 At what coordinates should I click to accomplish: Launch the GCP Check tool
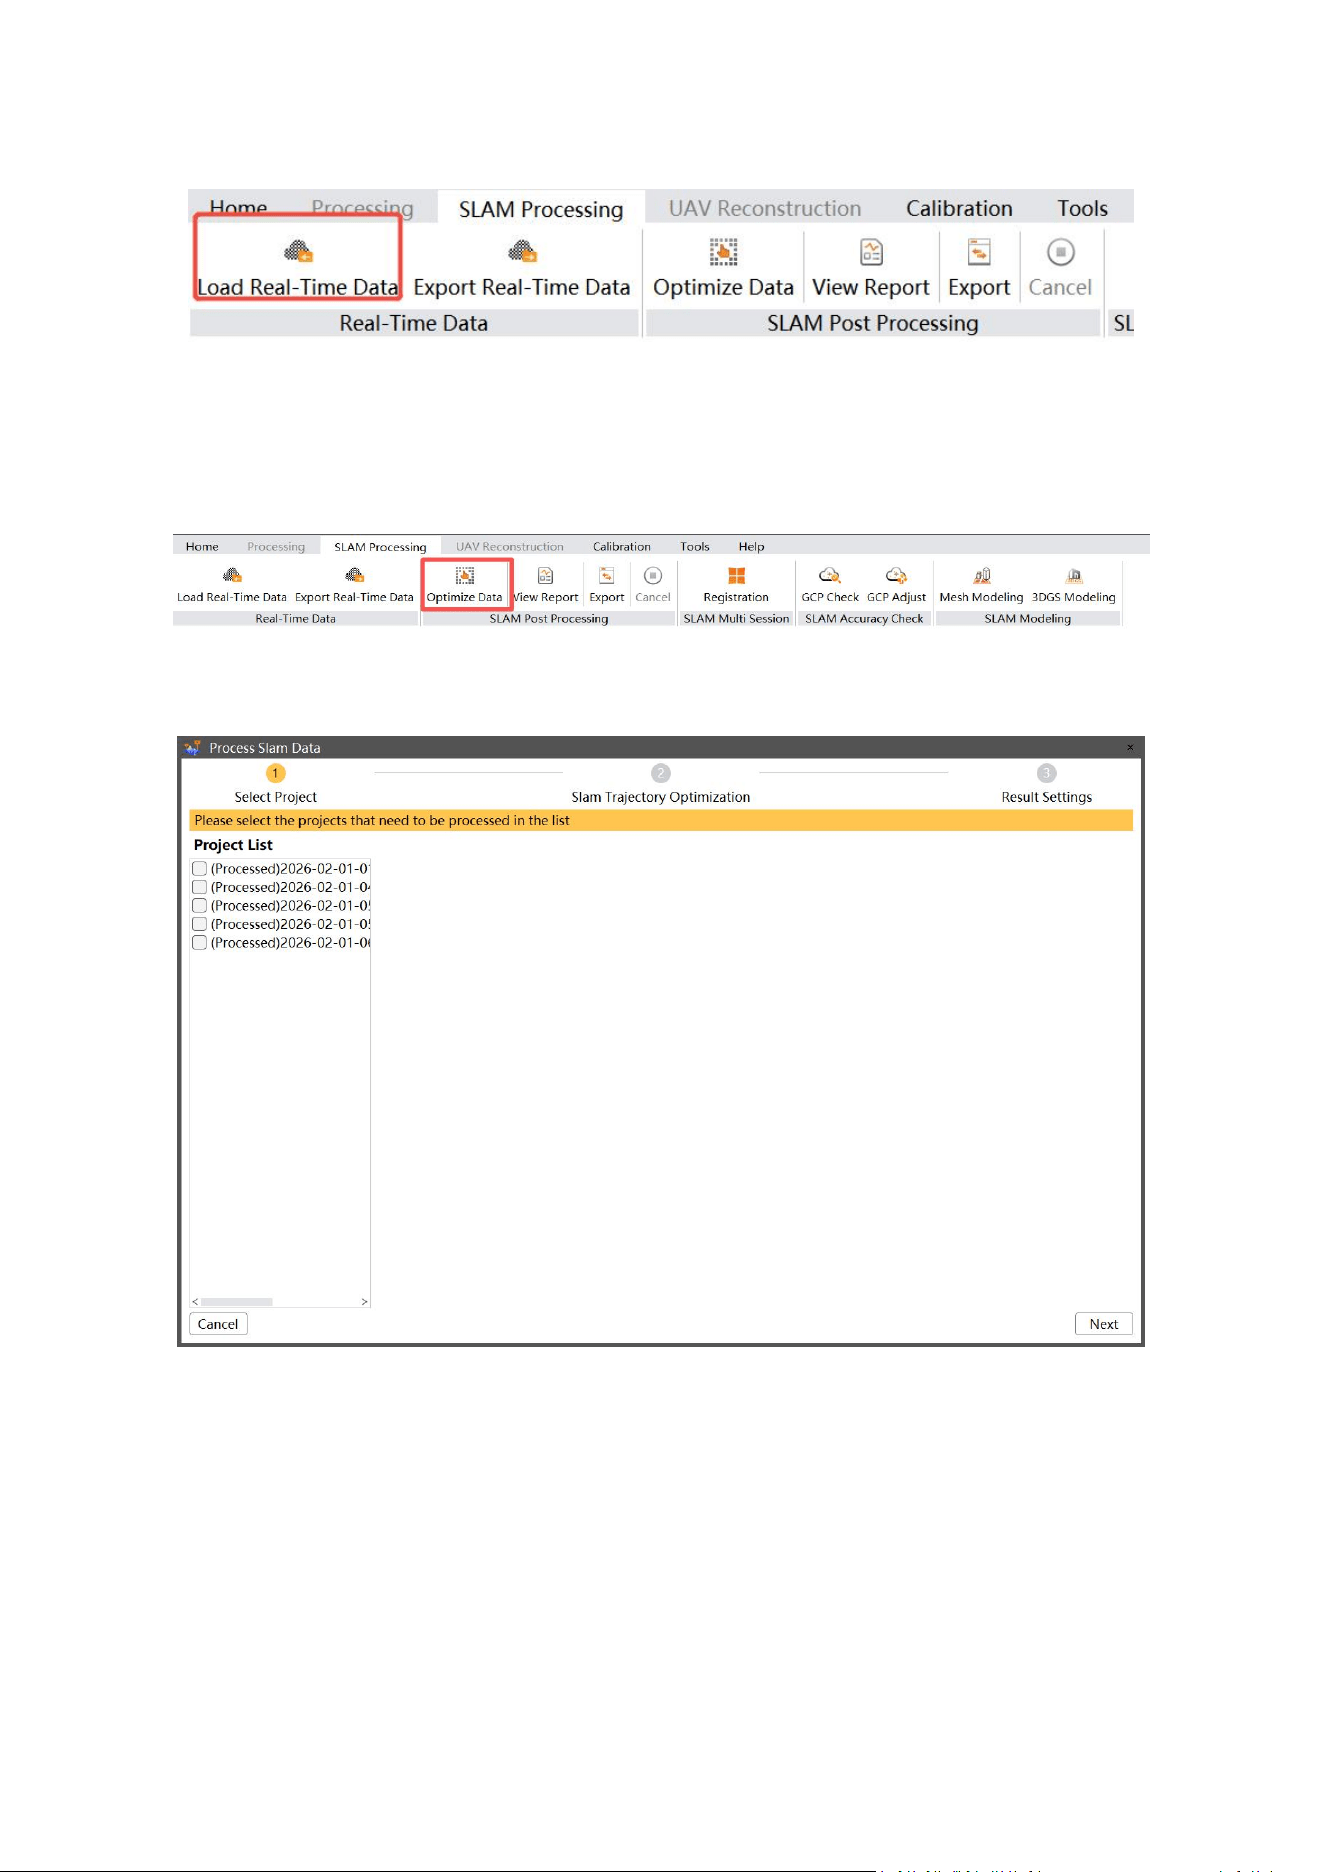click(830, 584)
